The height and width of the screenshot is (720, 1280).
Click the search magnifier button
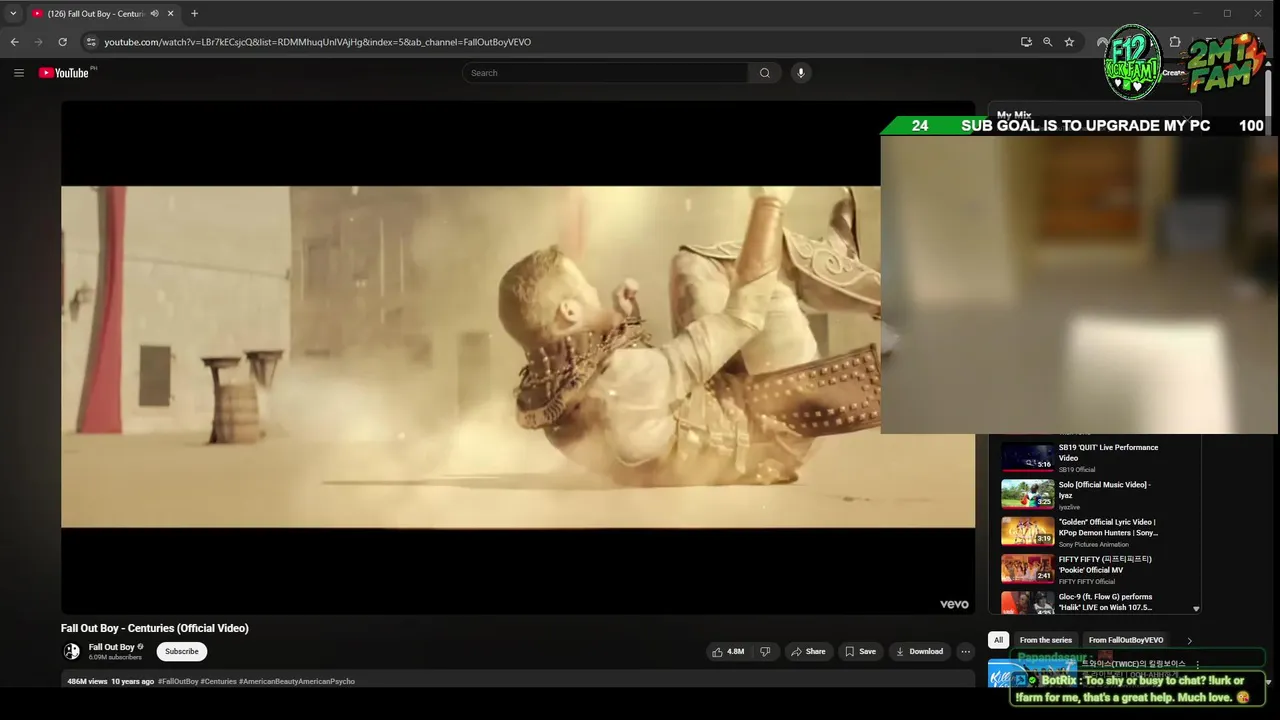tap(764, 73)
